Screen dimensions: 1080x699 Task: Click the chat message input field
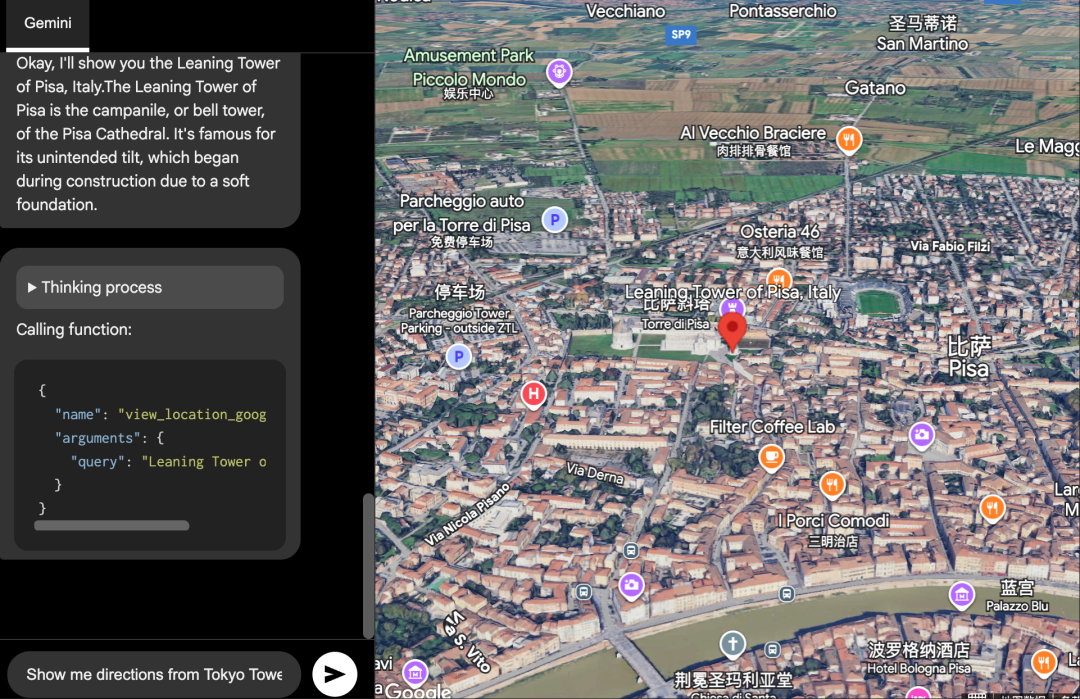(x=154, y=674)
